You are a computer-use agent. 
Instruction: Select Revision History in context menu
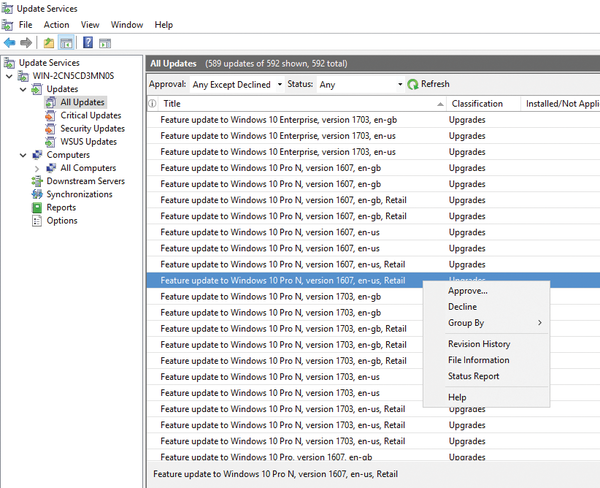[x=486, y=344]
